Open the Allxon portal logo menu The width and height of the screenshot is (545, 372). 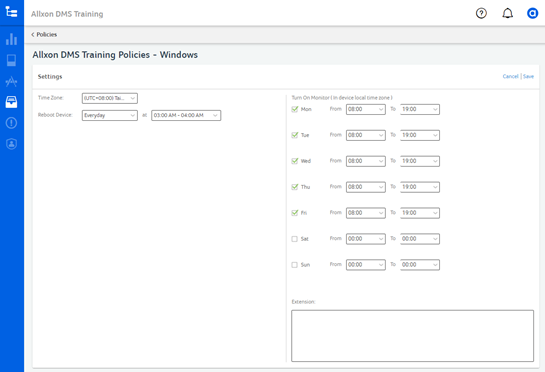click(11, 12)
